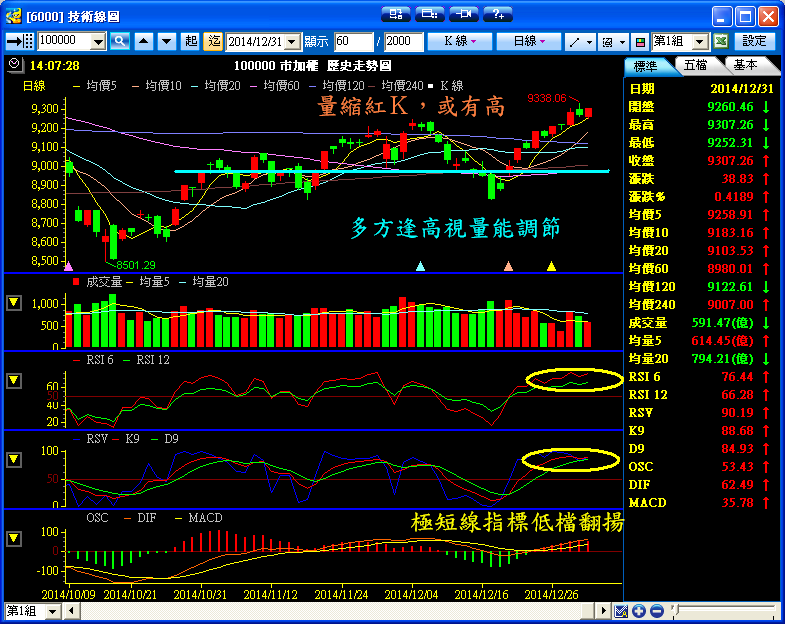Click the help question mark icon in title bar
Image resolution: width=785 pixels, height=624 pixels.
pyautogui.click(x=497, y=14)
